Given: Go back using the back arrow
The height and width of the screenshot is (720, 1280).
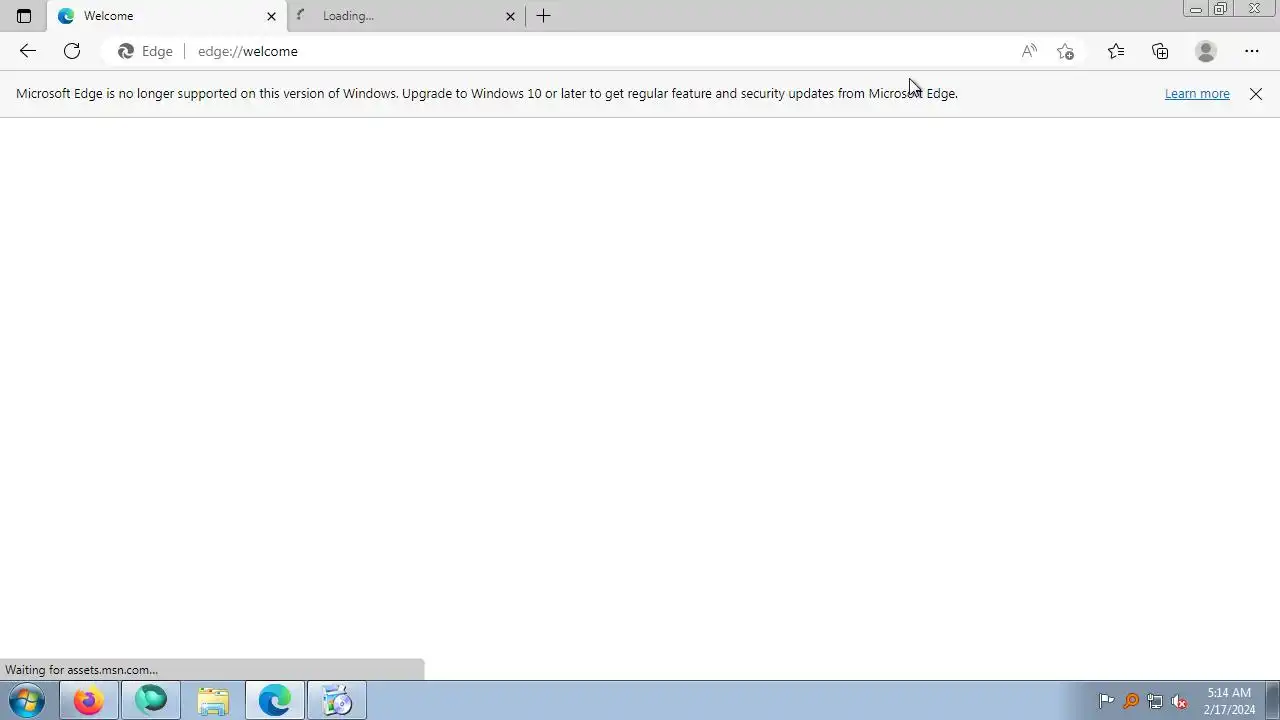Looking at the screenshot, I should [28, 51].
